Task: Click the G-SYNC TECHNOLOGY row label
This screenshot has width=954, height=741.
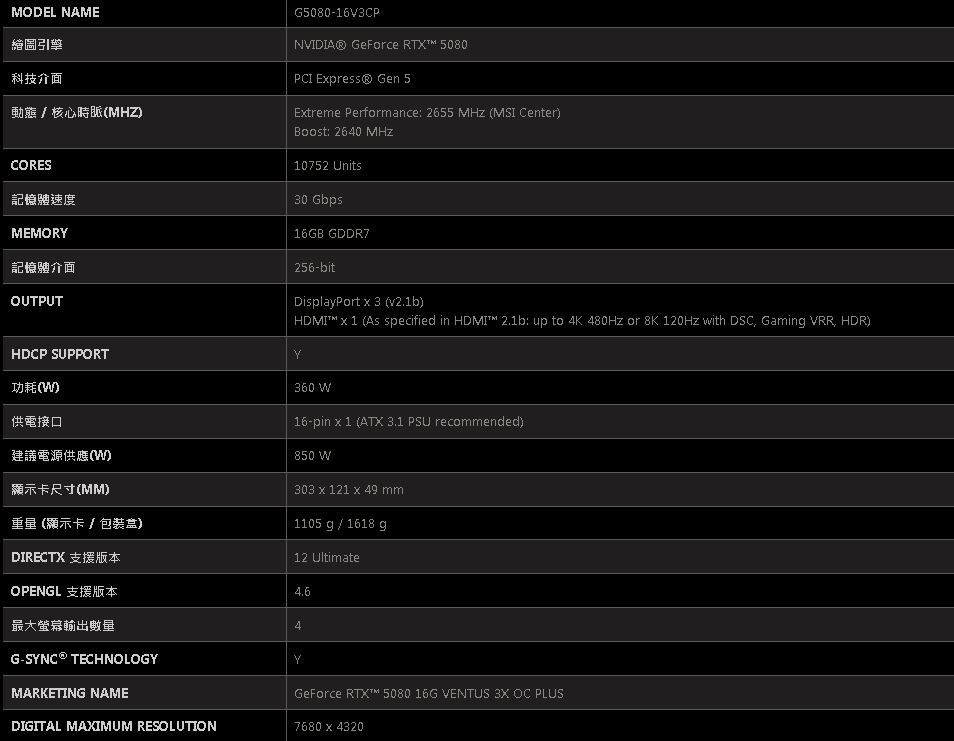Action: [x=84, y=659]
